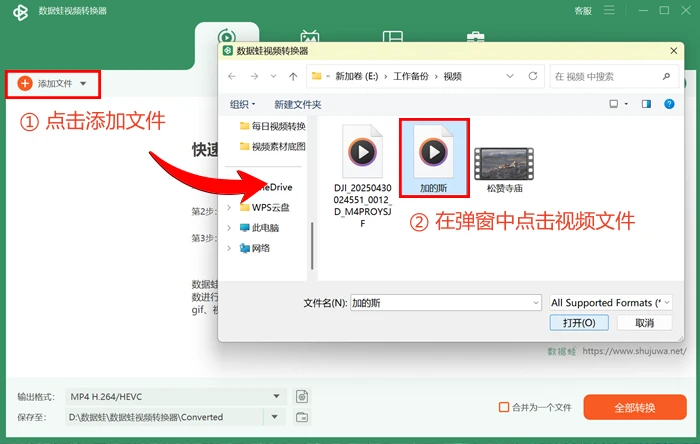Screen dimensions: 700x444
Task: Click the 文件名 input field
Action: pos(441,303)
